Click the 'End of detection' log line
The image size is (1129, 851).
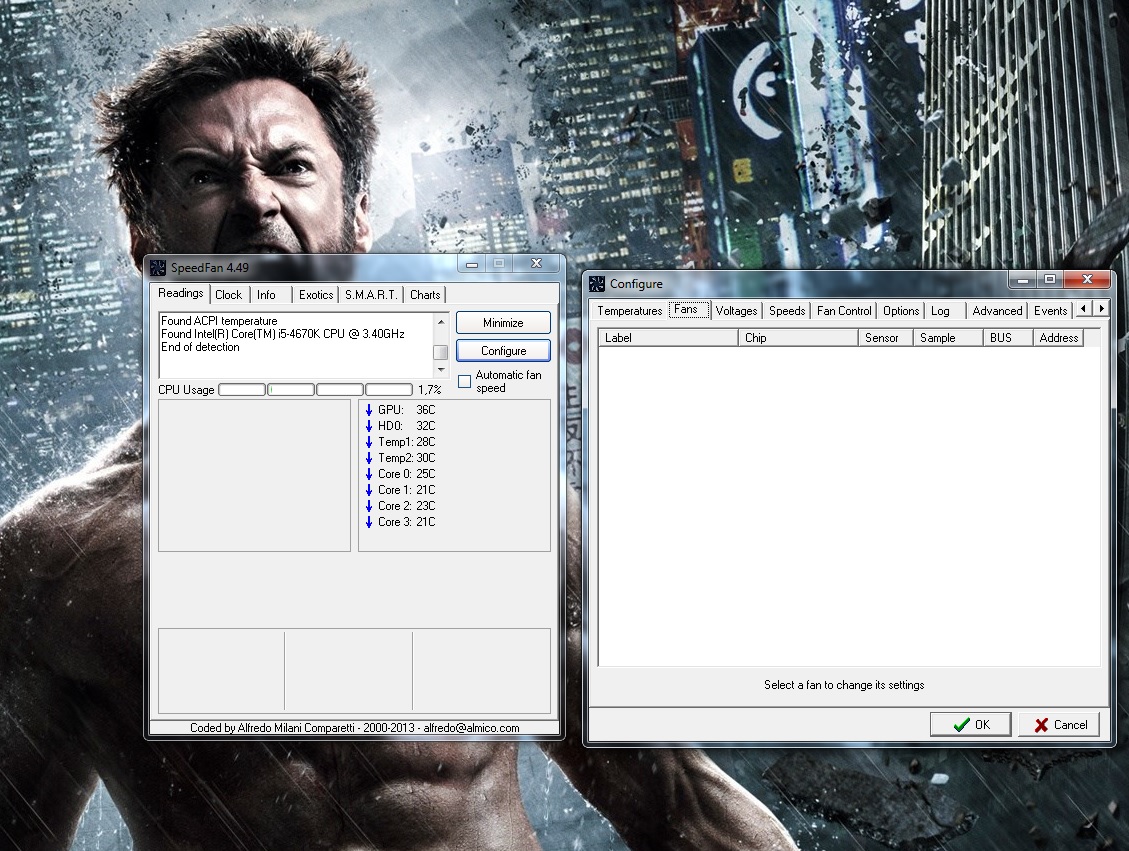click(x=200, y=347)
